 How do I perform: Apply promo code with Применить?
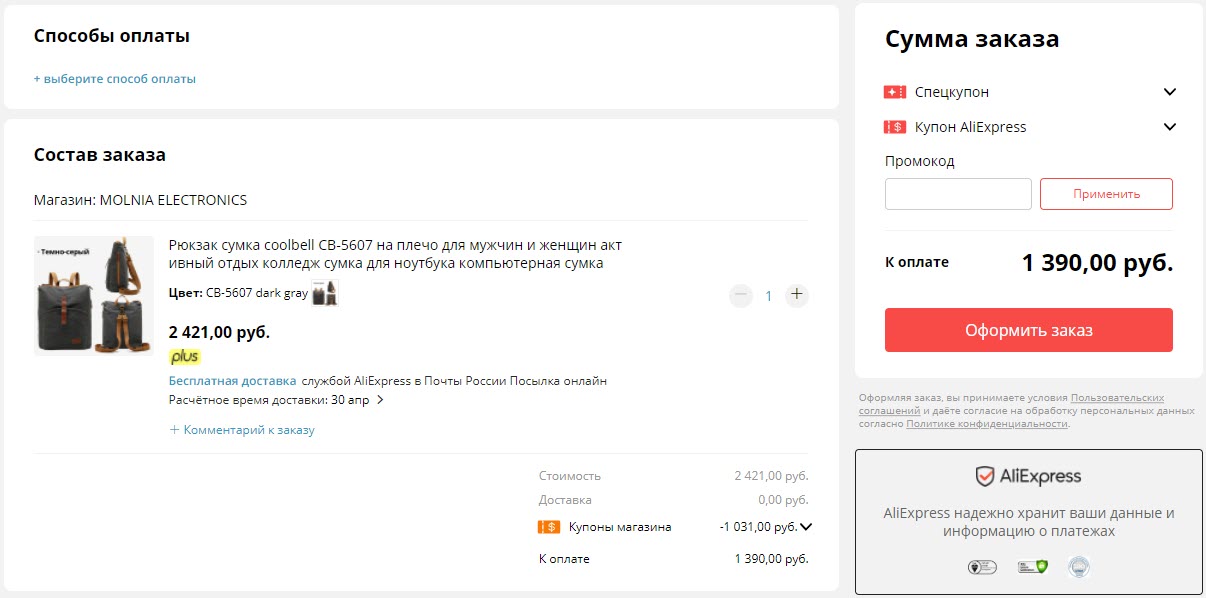[x=1106, y=193]
